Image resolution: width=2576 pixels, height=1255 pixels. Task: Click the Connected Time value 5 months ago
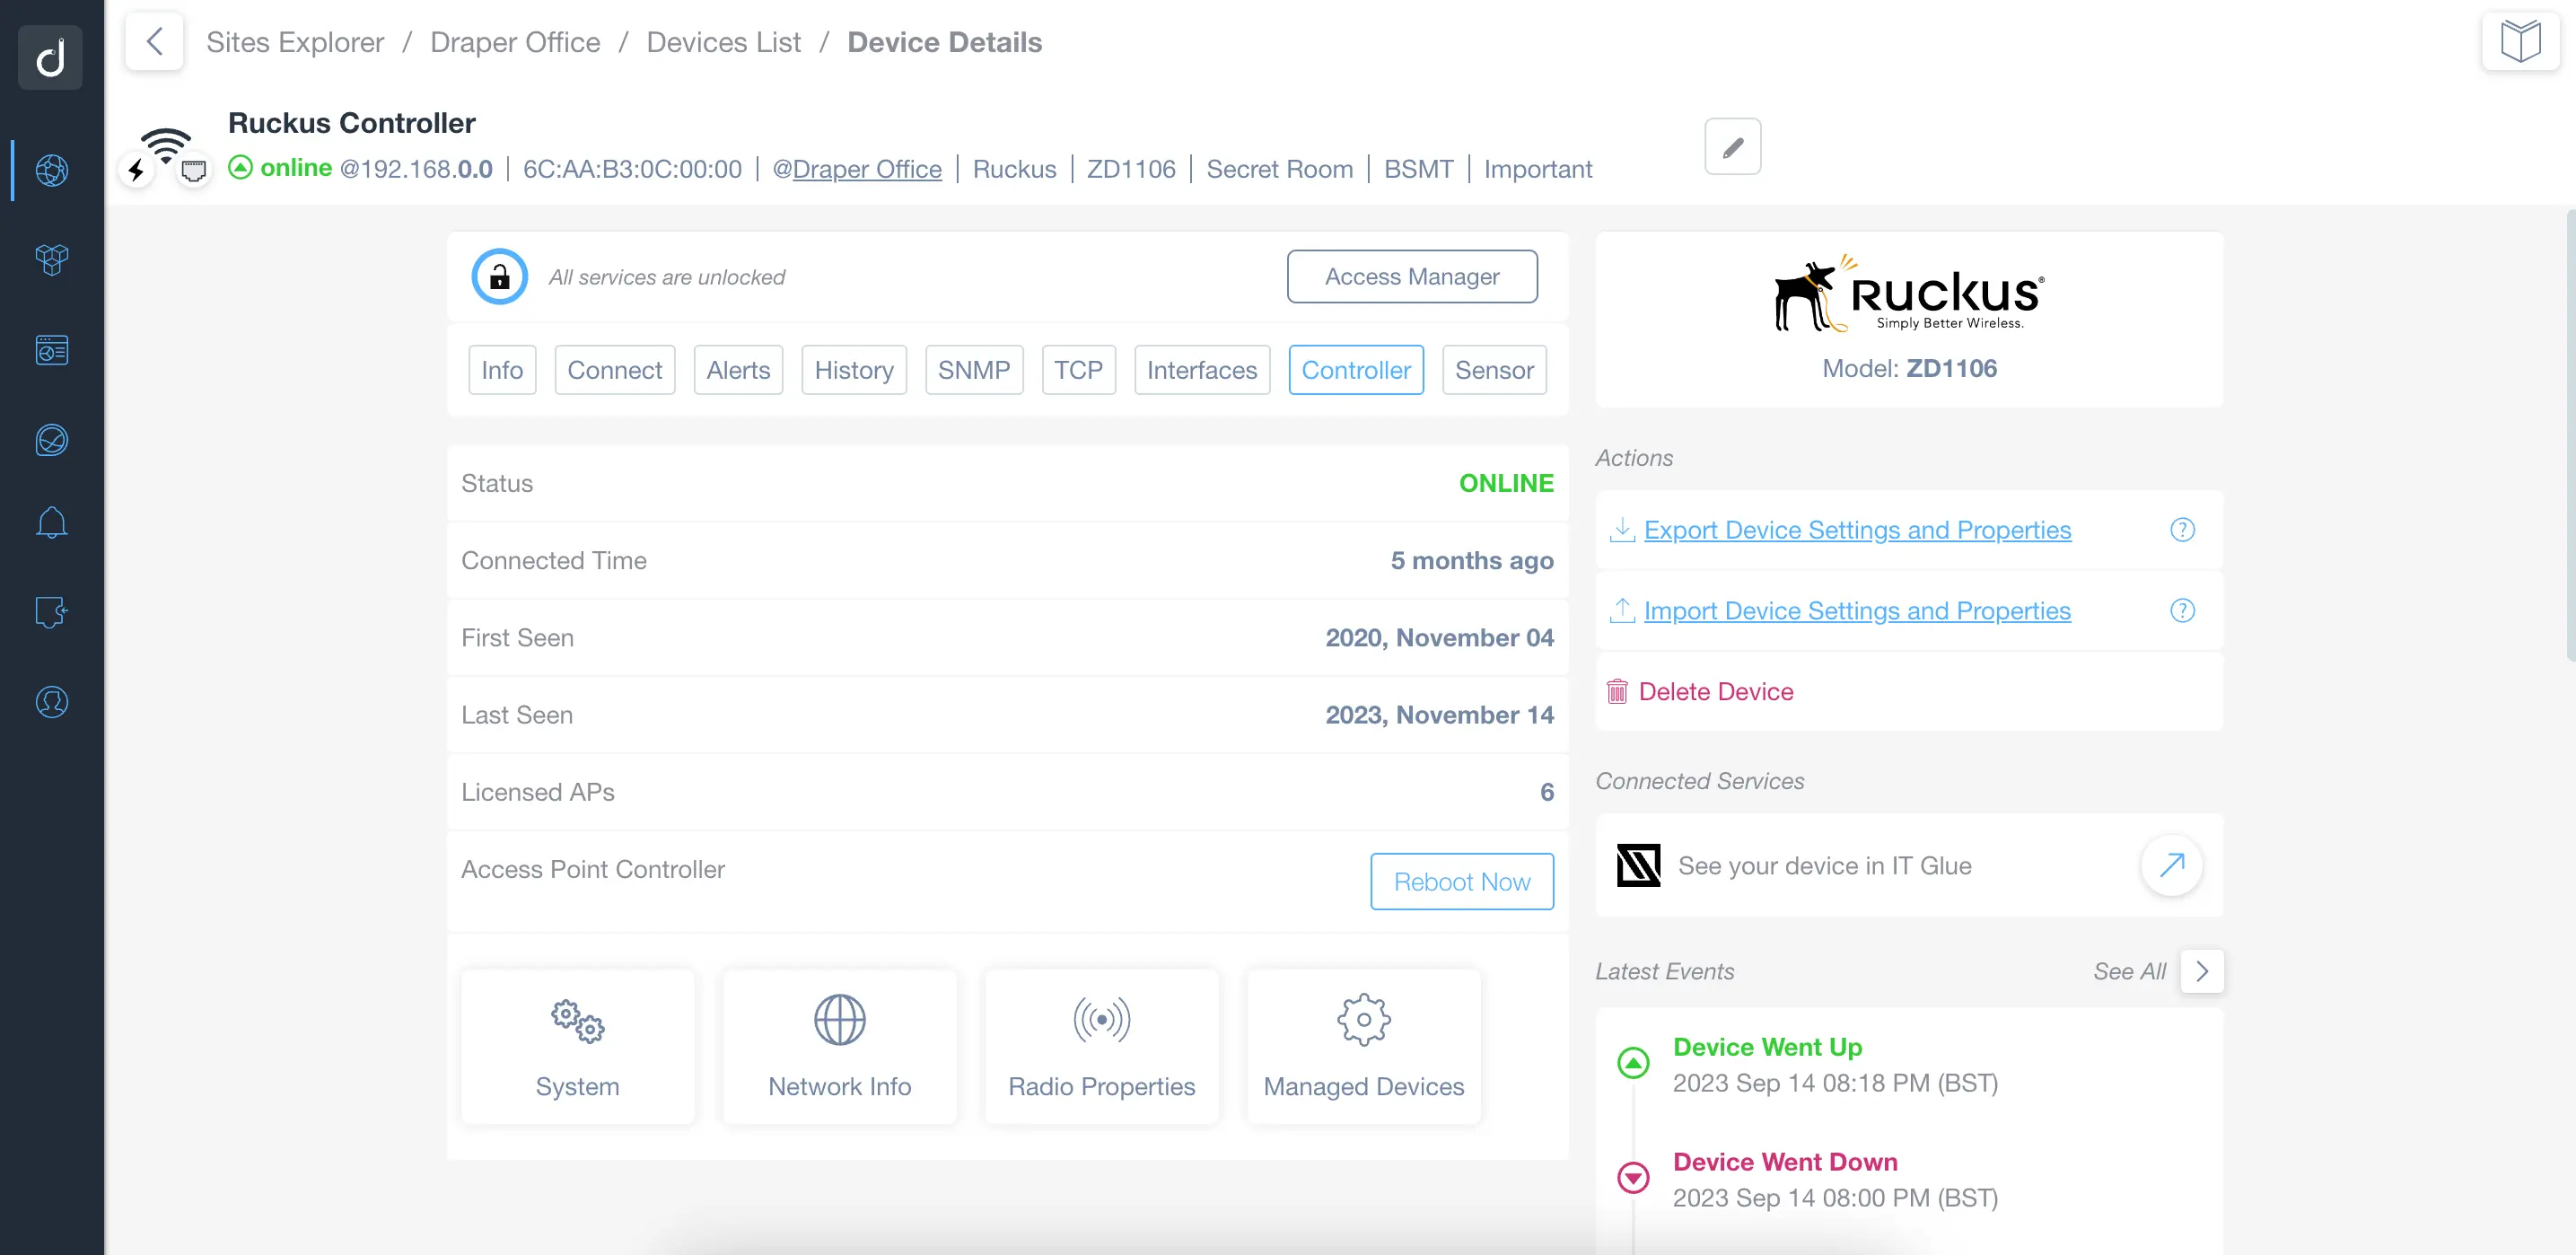(1472, 561)
